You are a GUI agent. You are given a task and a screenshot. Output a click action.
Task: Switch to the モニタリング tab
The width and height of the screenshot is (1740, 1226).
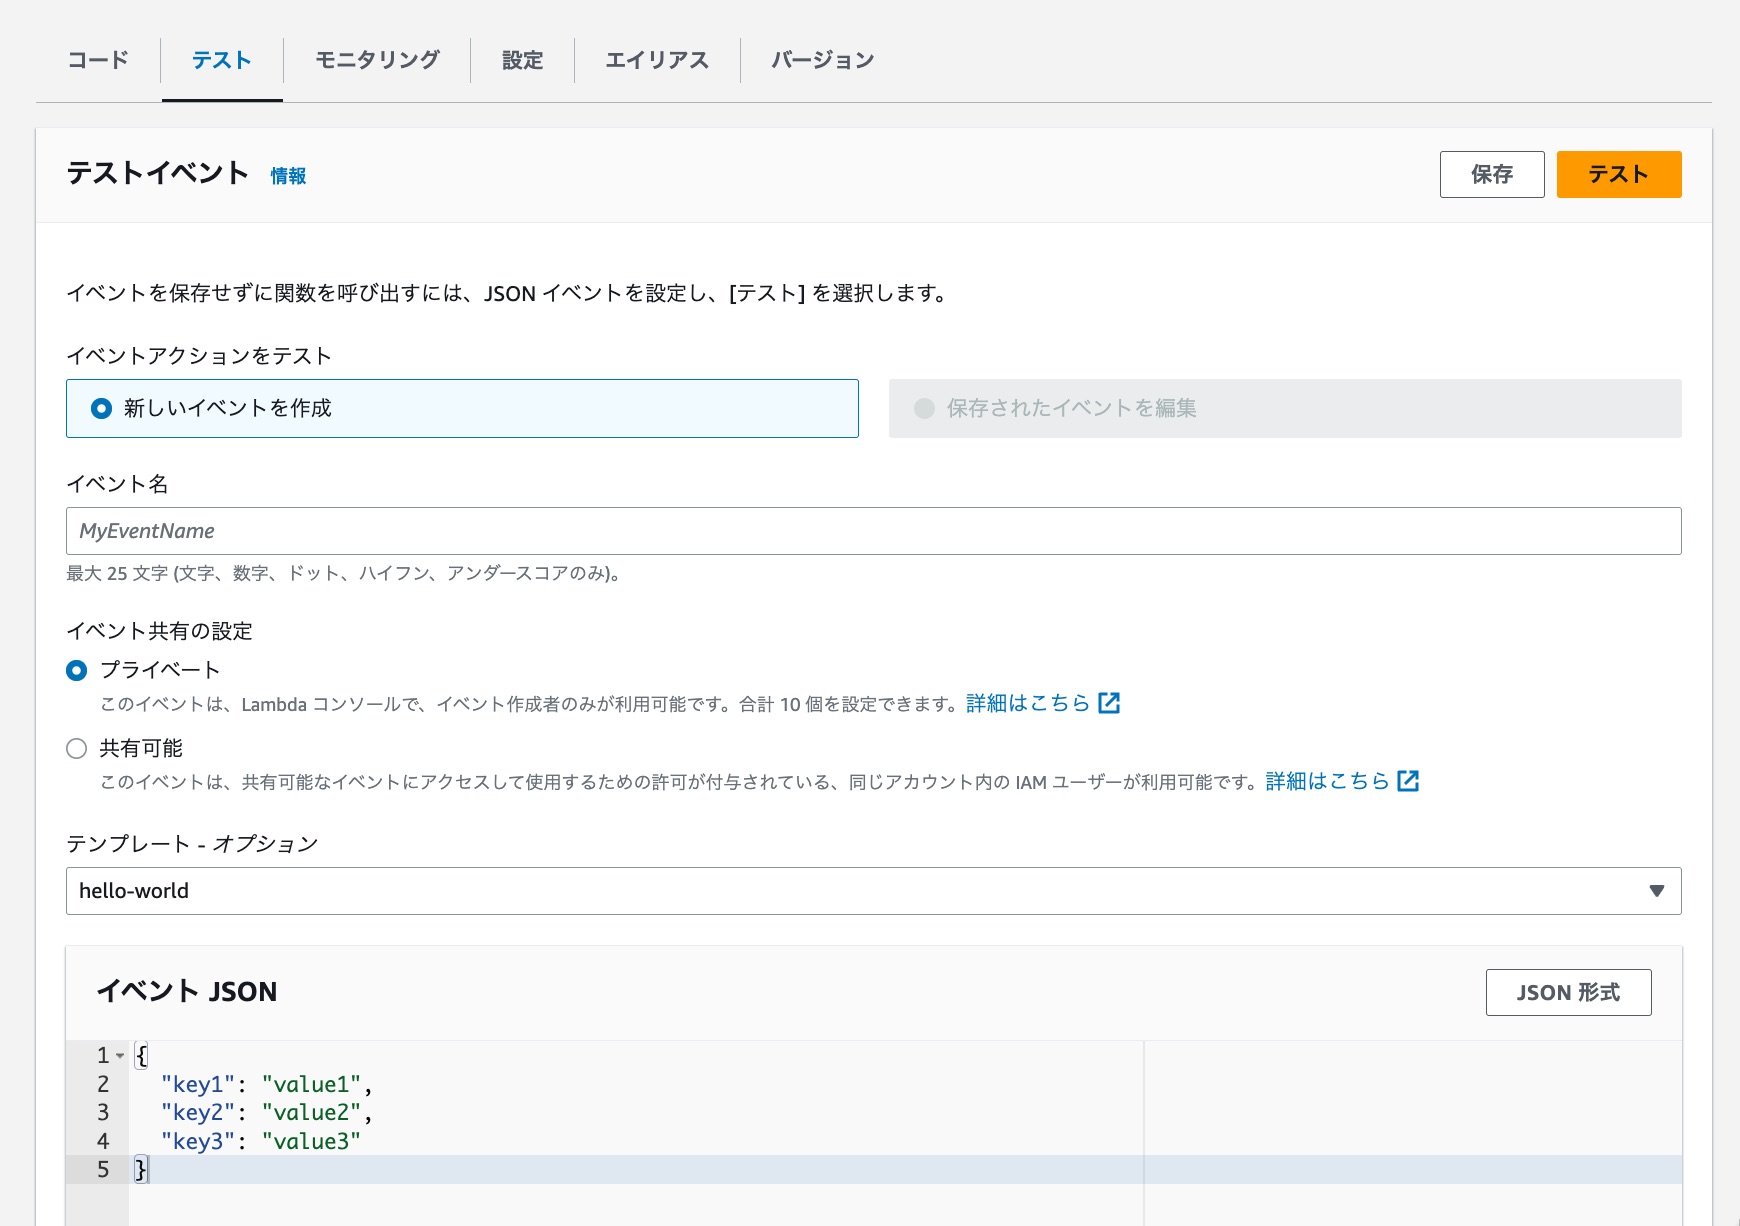tap(375, 60)
